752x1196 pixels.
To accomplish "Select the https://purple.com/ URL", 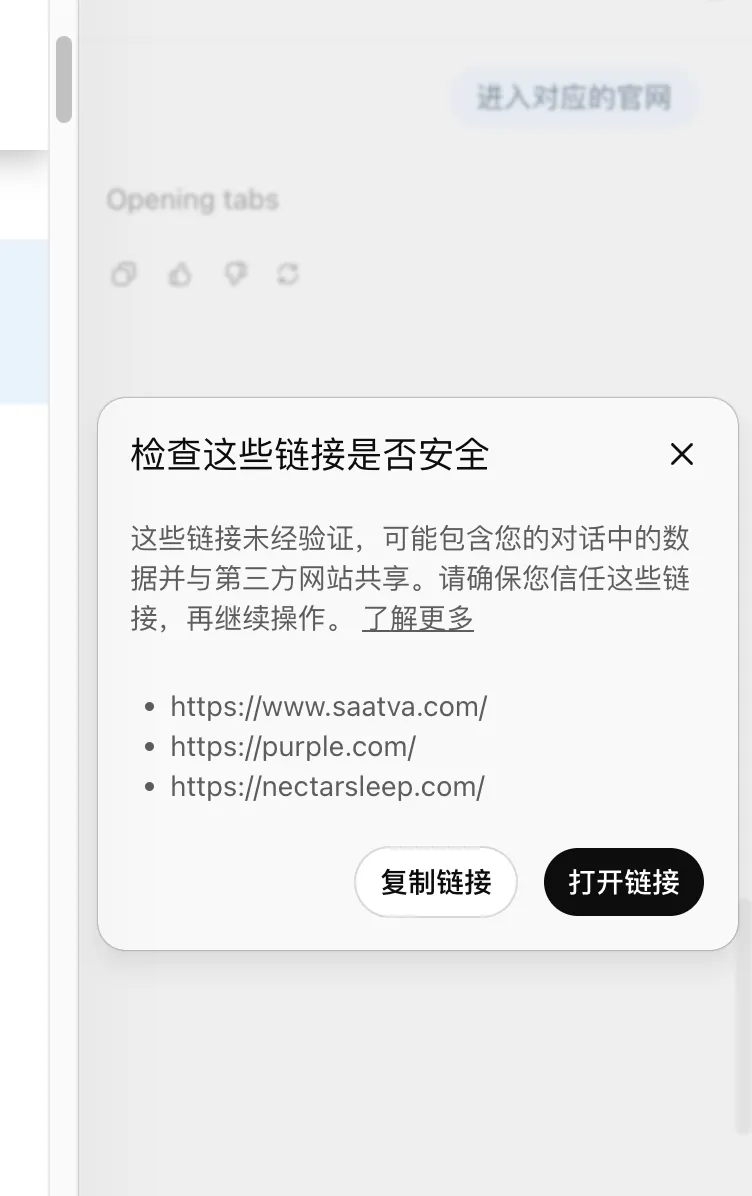I will [293, 747].
